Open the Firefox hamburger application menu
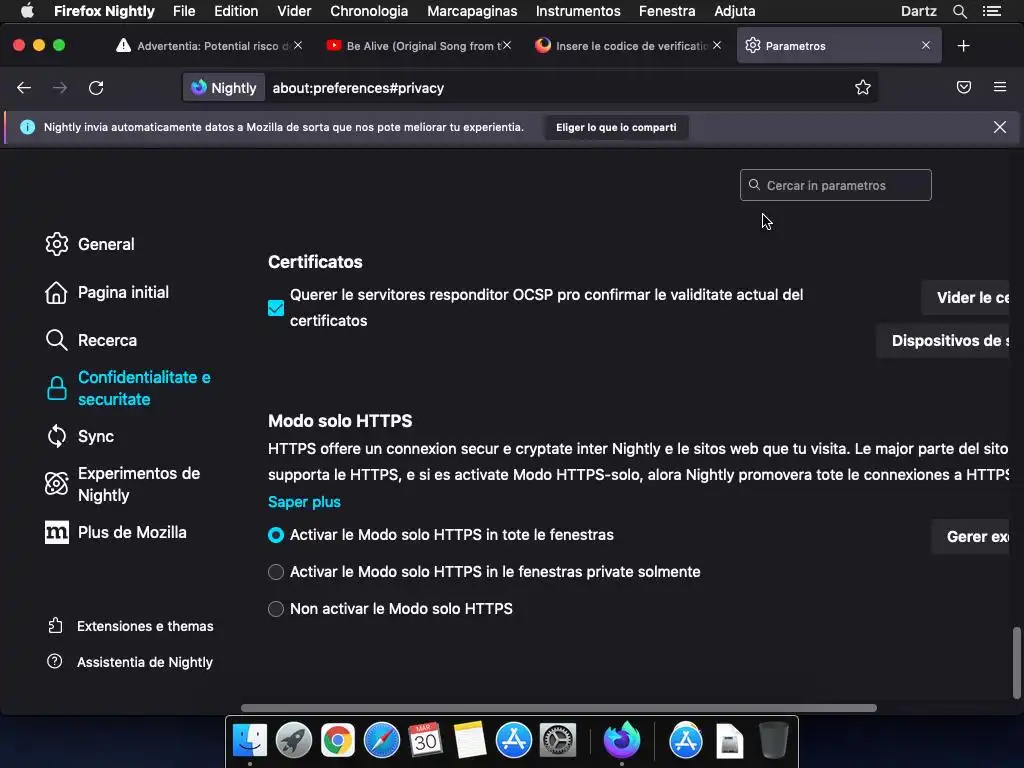Viewport: 1024px width, 768px height. point(1000,87)
